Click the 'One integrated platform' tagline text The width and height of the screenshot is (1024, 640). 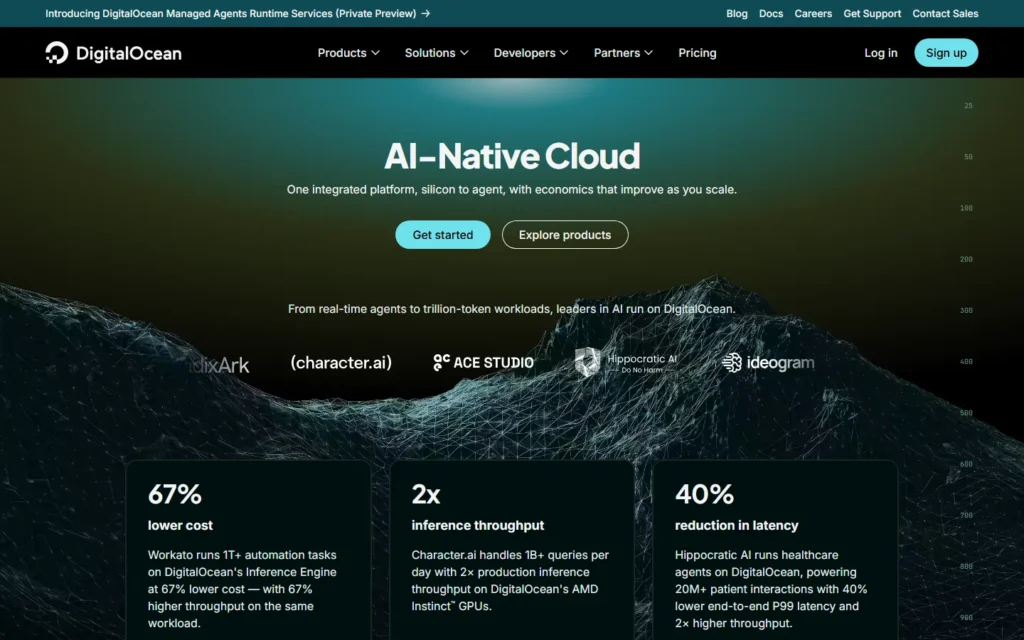512,189
